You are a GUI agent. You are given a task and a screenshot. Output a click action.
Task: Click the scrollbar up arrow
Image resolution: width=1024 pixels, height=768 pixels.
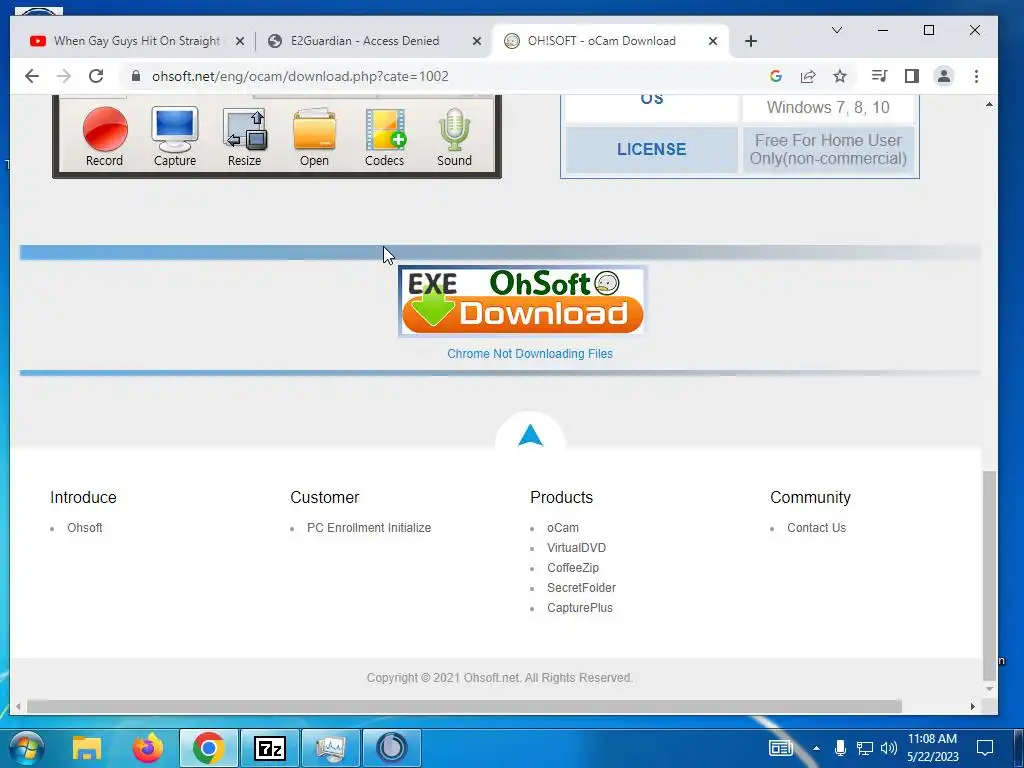[x=990, y=104]
